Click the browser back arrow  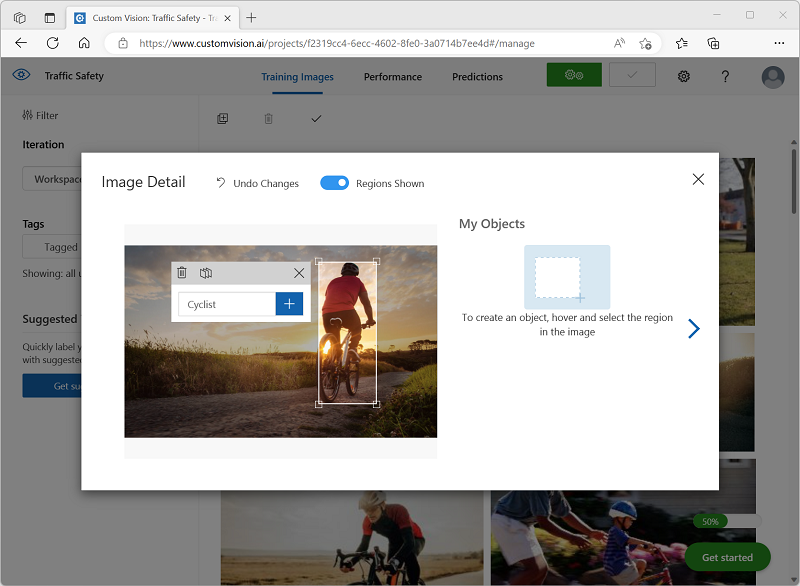[x=21, y=43]
